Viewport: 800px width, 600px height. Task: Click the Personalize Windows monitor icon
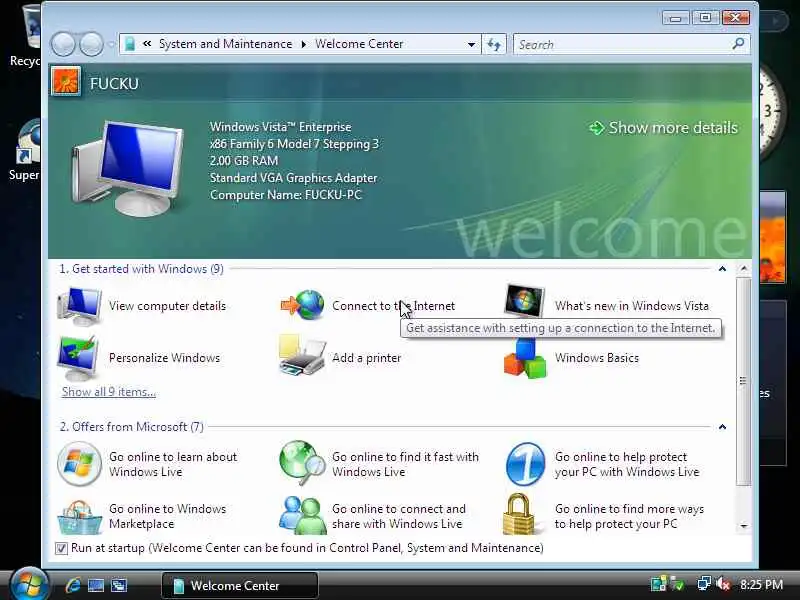[78, 358]
